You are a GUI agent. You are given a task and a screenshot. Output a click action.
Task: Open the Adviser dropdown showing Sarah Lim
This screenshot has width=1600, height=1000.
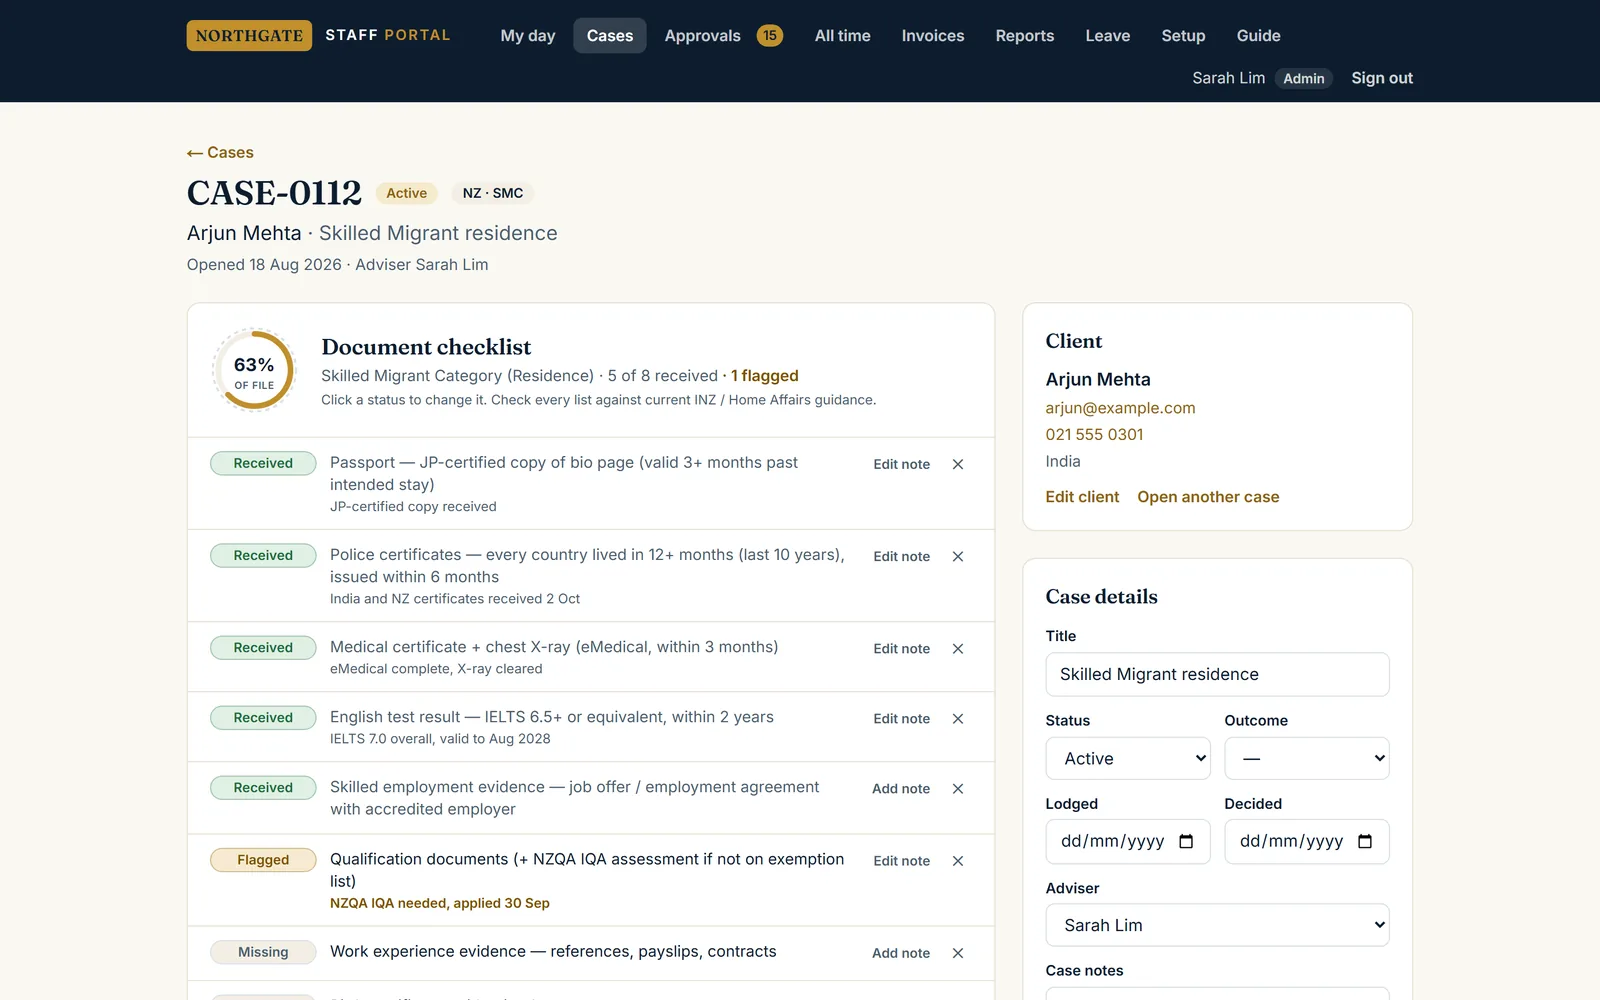[1217, 925]
